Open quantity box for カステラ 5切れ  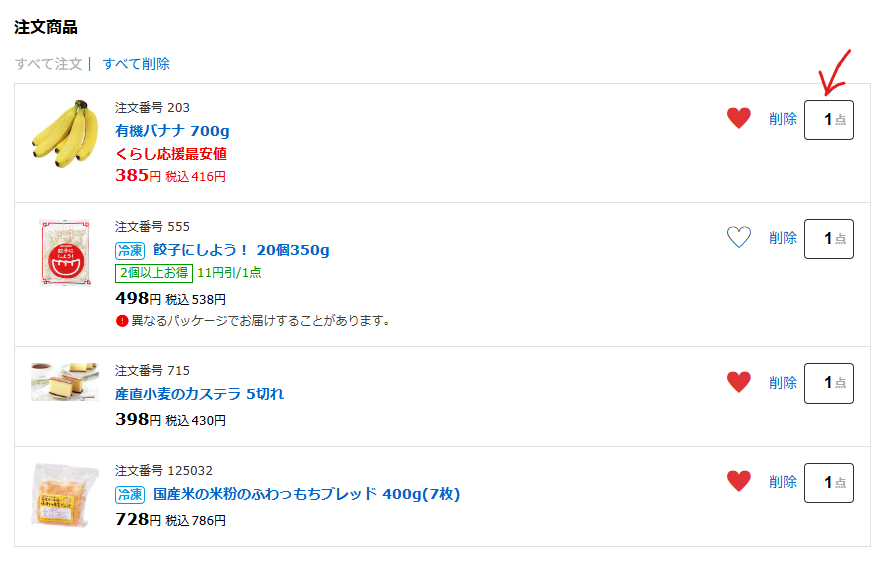(x=828, y=383)
